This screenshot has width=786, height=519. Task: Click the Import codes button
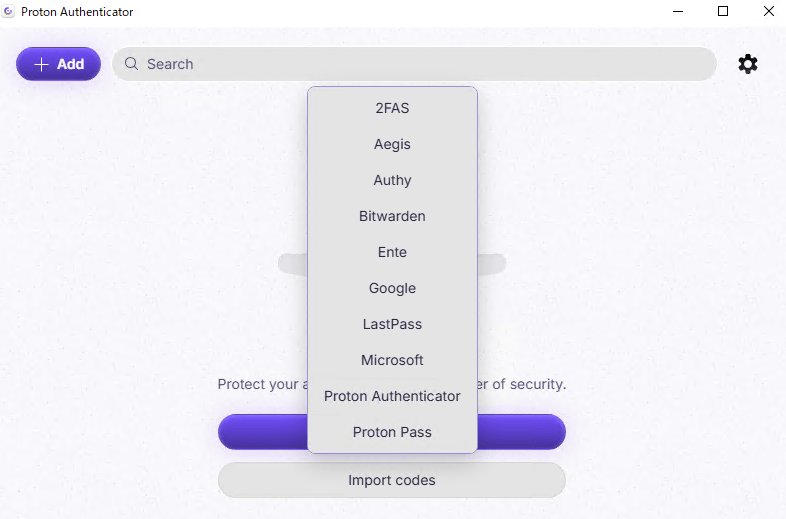391,480
